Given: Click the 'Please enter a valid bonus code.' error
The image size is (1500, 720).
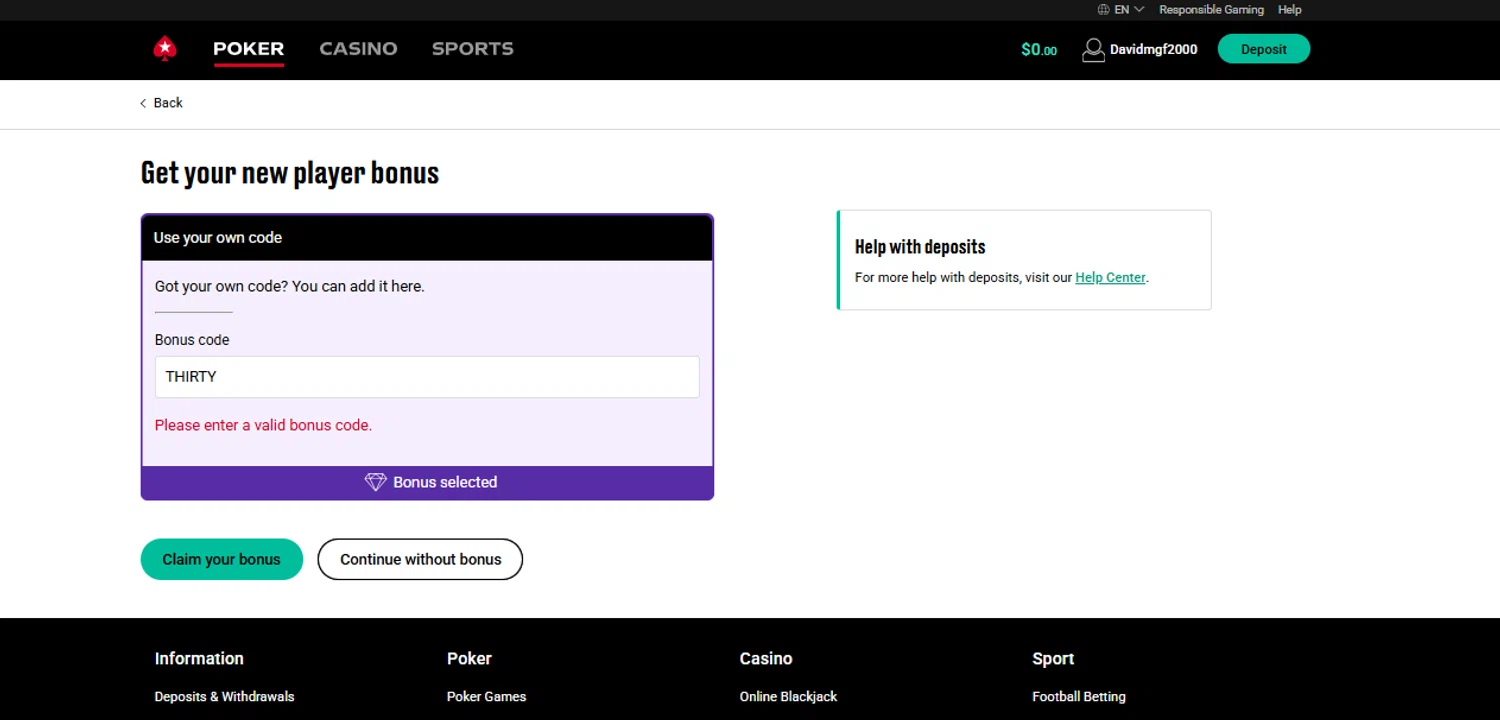Looking at the screenshot, I should point(263,425).
